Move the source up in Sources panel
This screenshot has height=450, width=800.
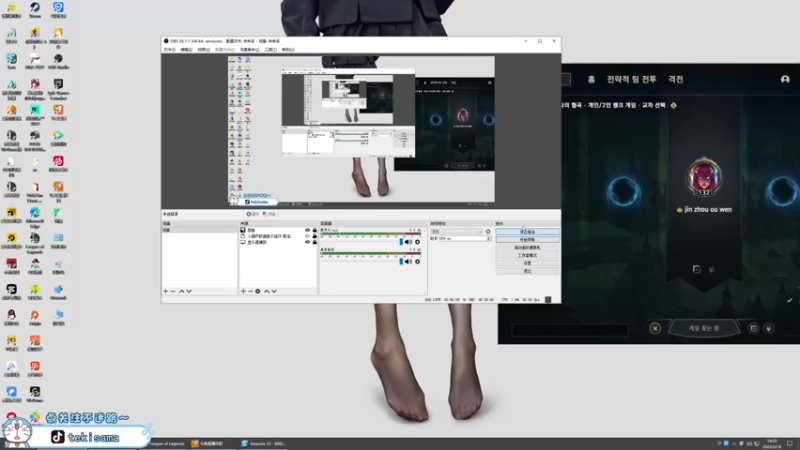(x=266, y=291)
